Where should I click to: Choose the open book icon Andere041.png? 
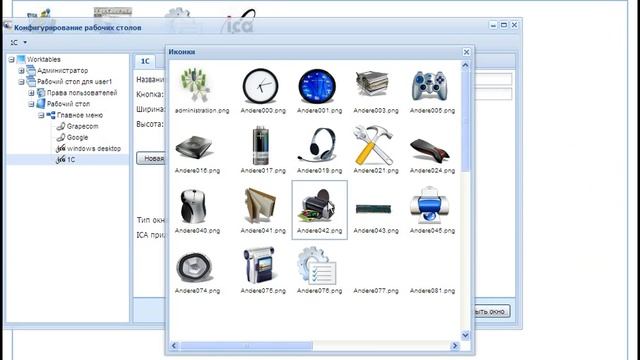[260, 205]
